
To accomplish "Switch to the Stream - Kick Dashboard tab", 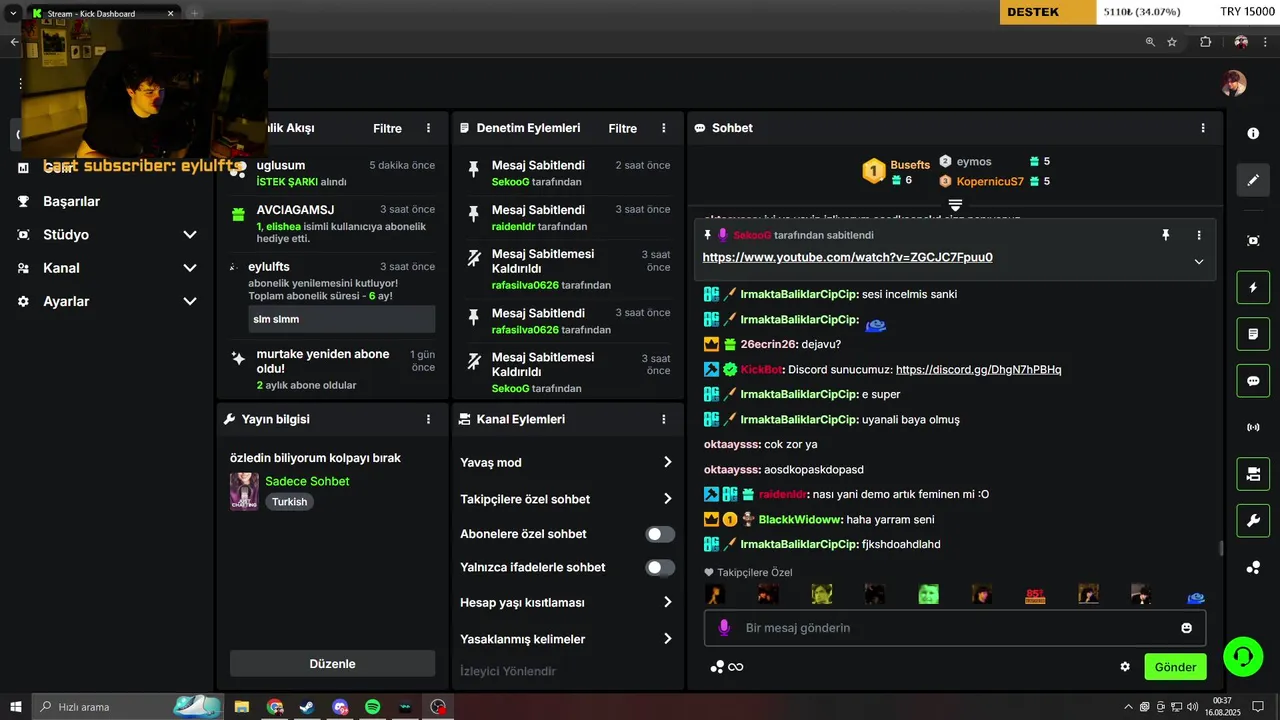I will [103, 14].
